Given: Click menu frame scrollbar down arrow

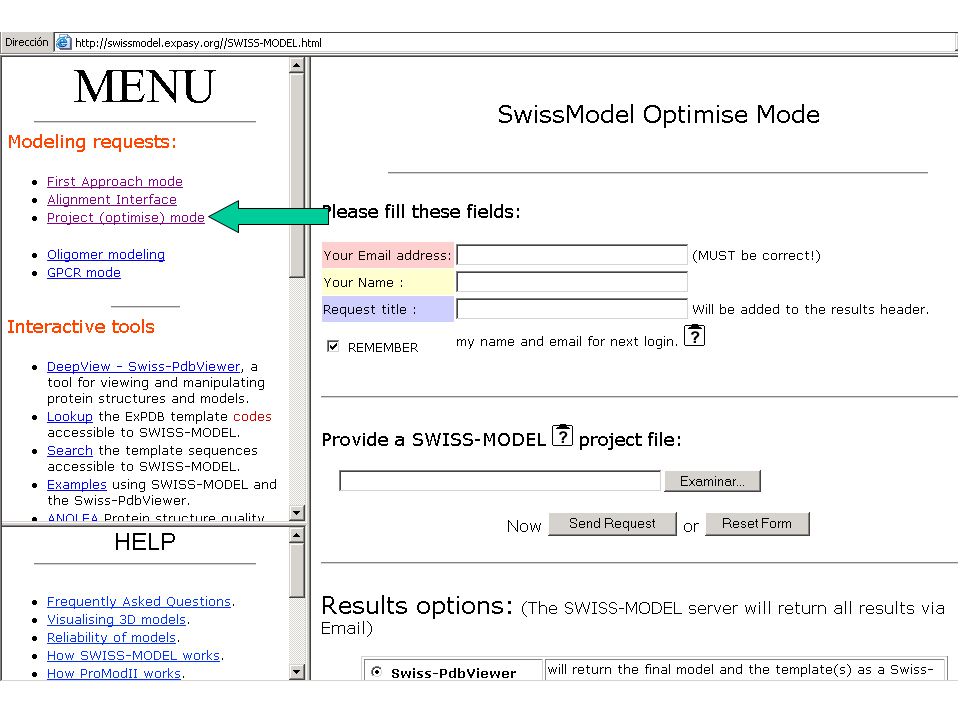Looking at the screenshot, I should click(x=297, y=513).
